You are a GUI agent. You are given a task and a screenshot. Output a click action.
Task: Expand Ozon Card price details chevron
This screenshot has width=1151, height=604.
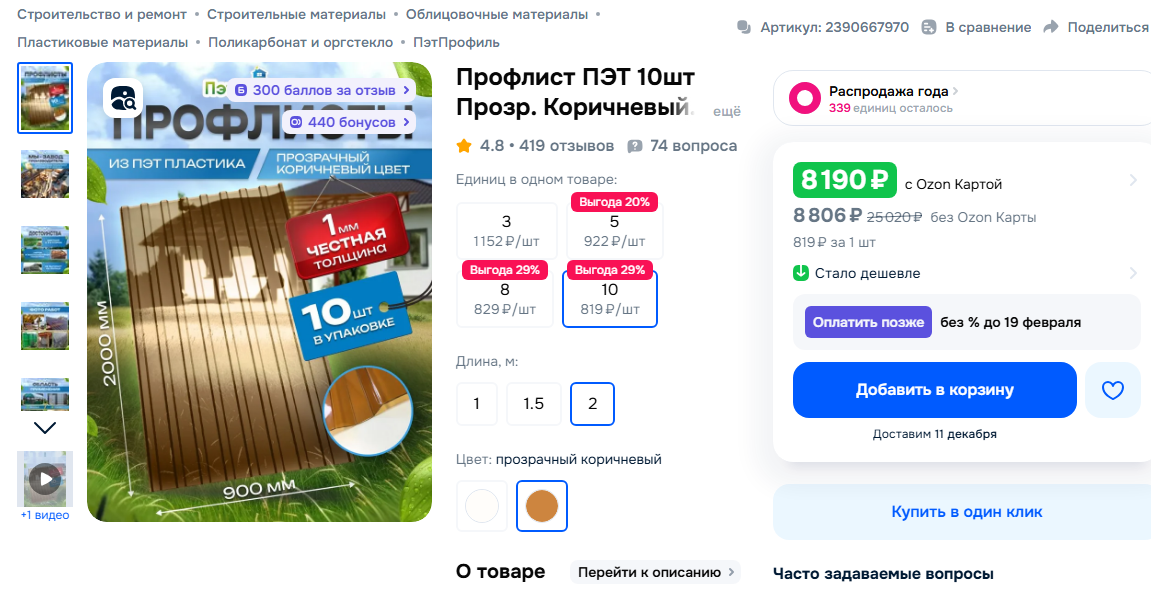pos(1133,180)
